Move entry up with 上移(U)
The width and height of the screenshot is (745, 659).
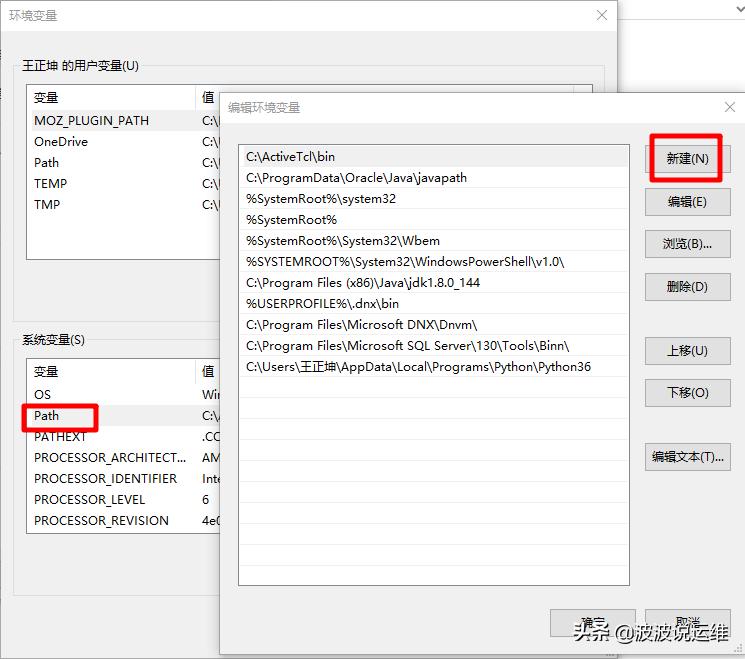pos(688,351)
